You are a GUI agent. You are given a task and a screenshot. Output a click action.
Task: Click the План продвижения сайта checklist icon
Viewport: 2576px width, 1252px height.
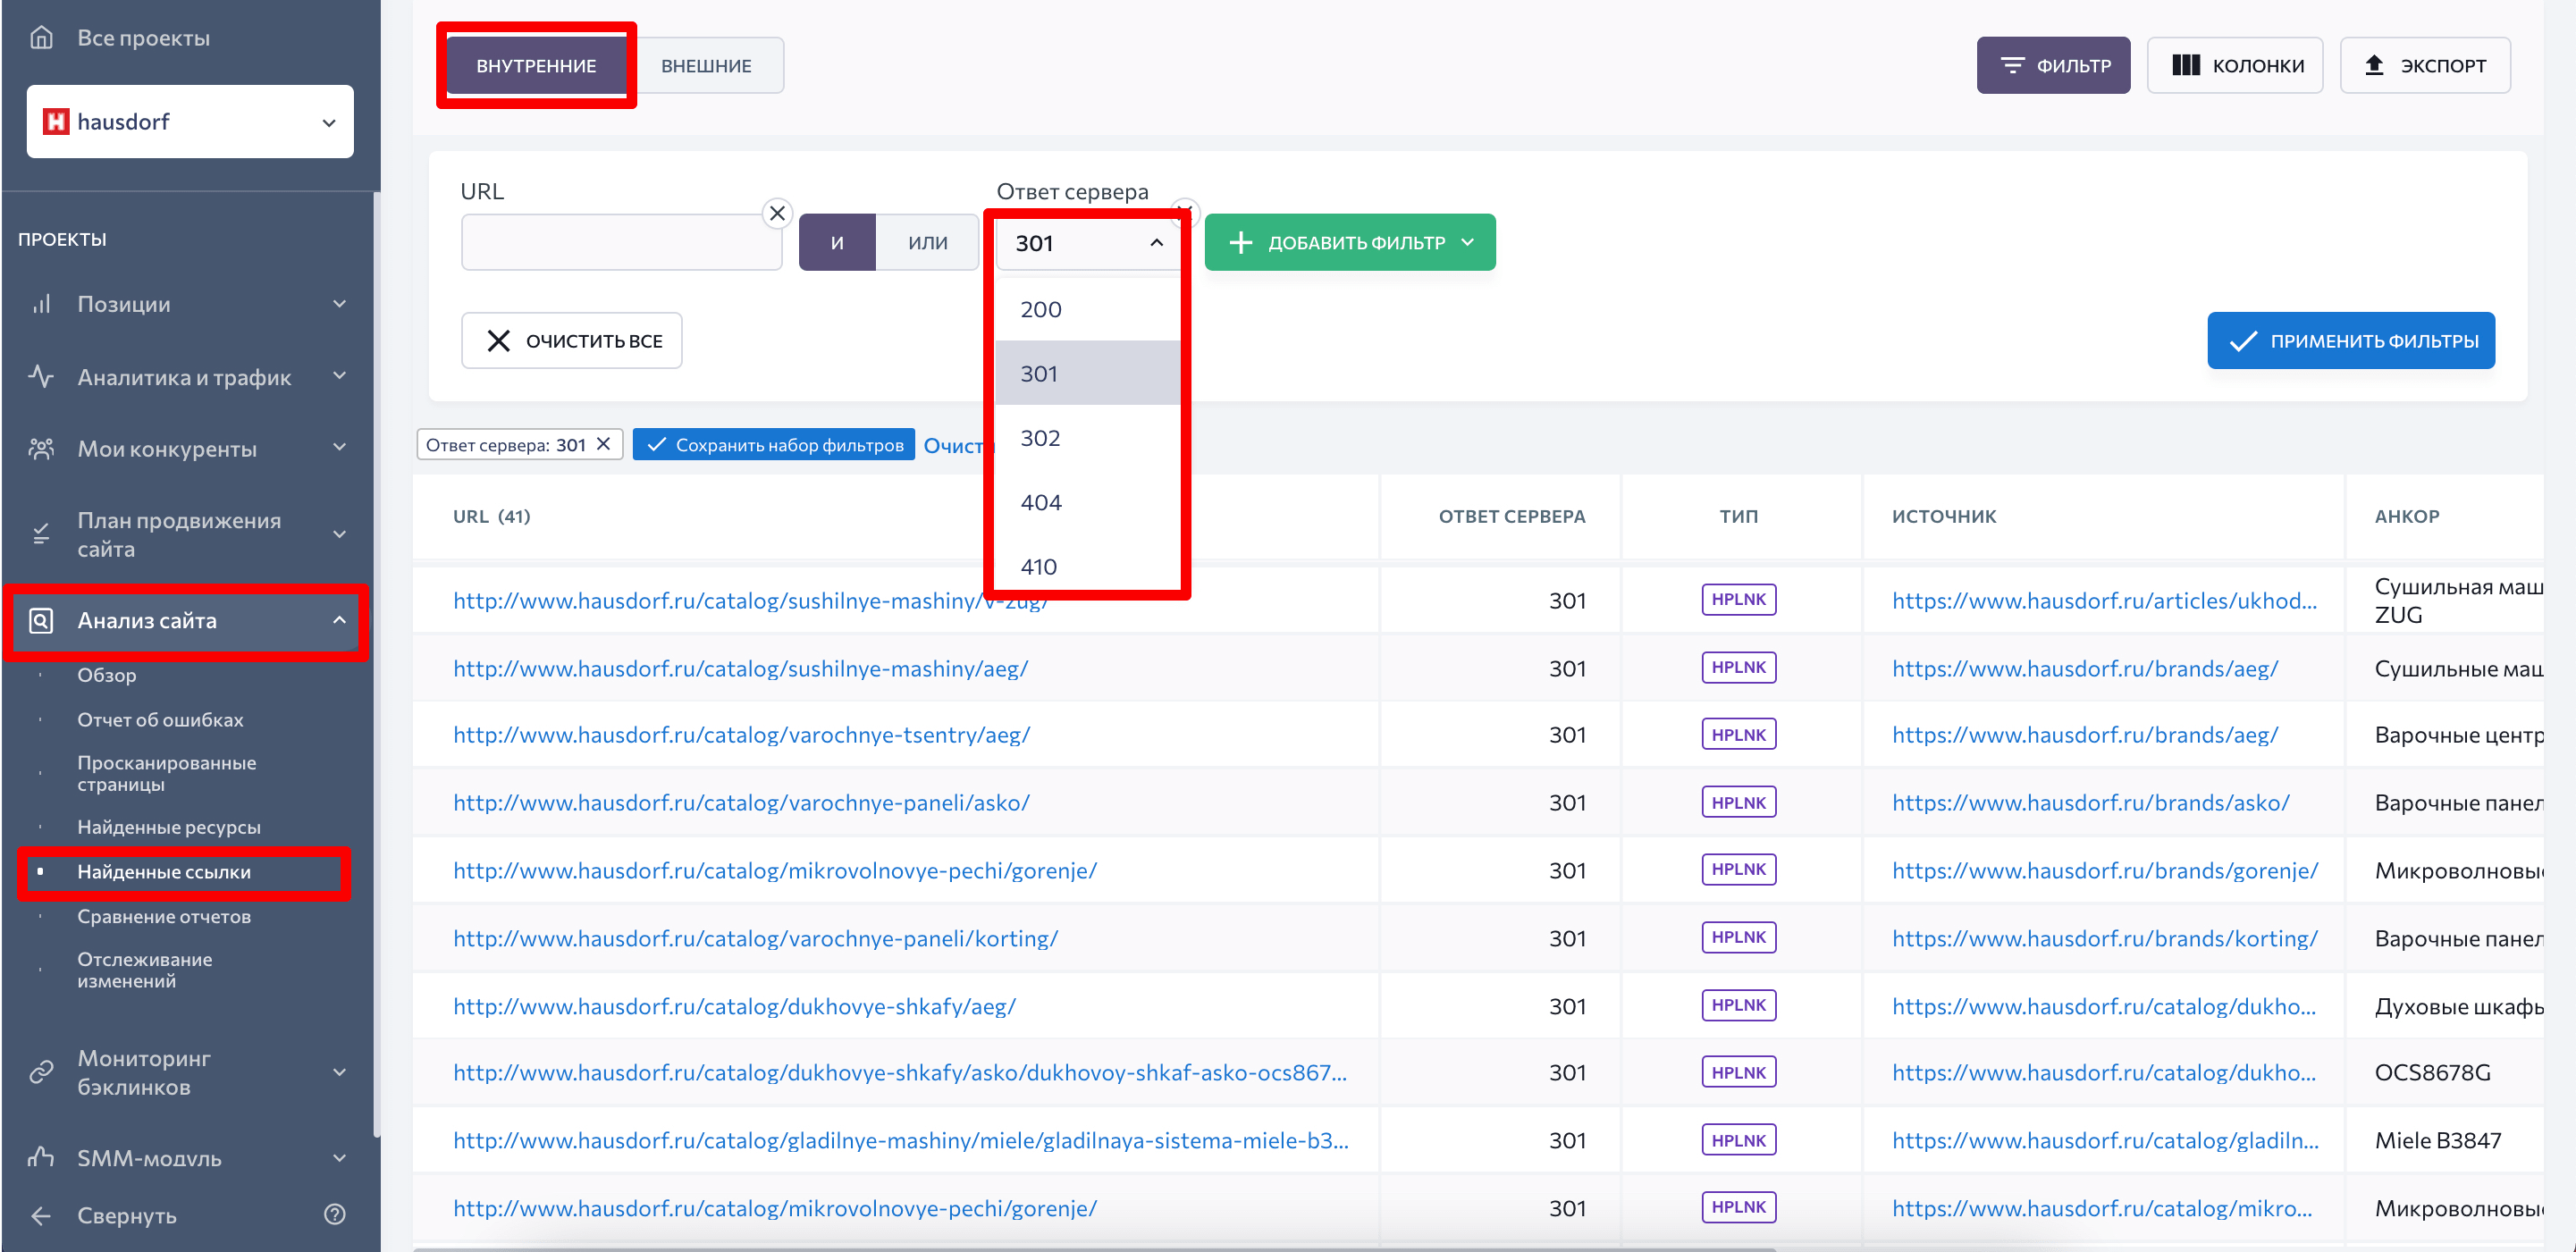(41, 534)
